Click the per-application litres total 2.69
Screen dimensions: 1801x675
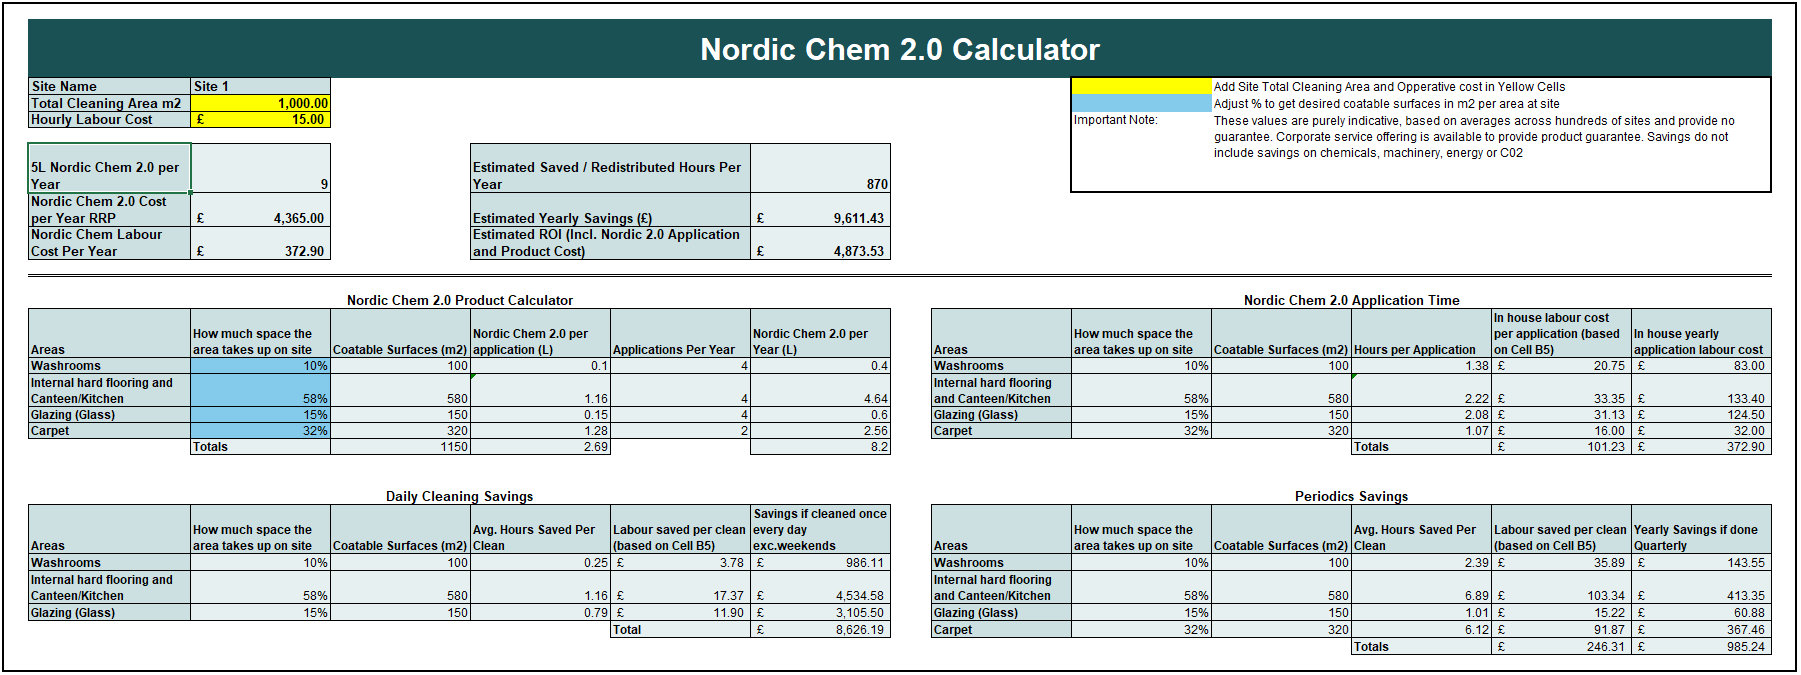point(540,447)
